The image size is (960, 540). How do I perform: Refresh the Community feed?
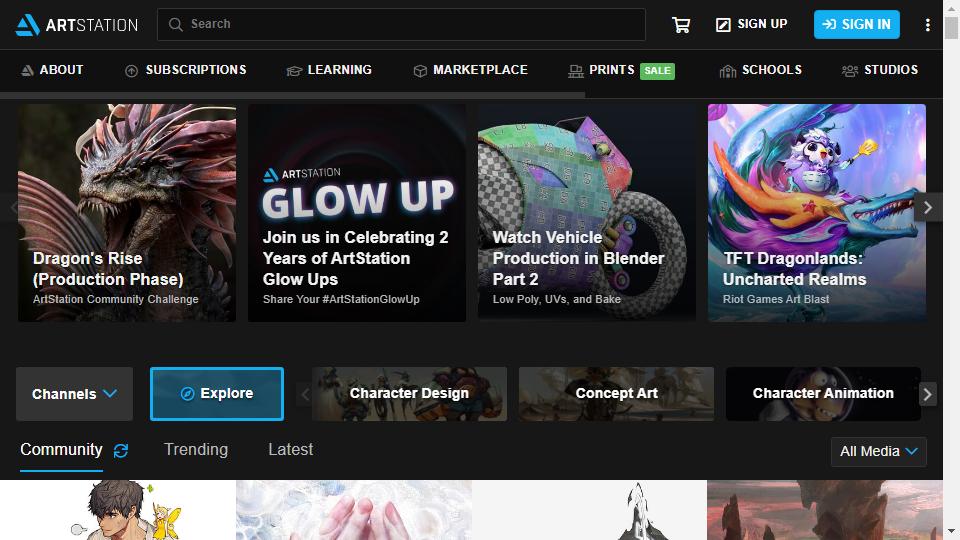(x=121, y=451)
